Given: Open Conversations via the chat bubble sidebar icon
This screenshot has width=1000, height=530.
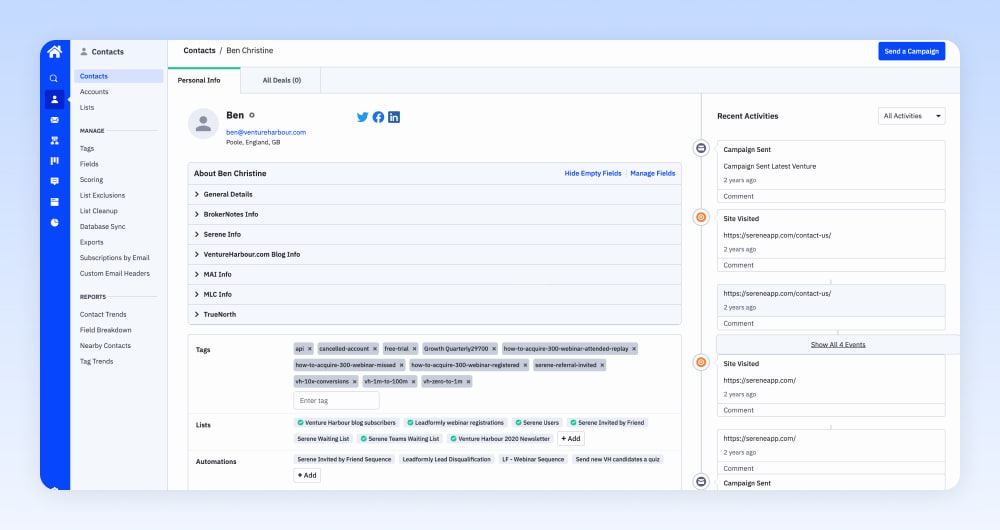Looking at the screenshot, I should (54, 181).
